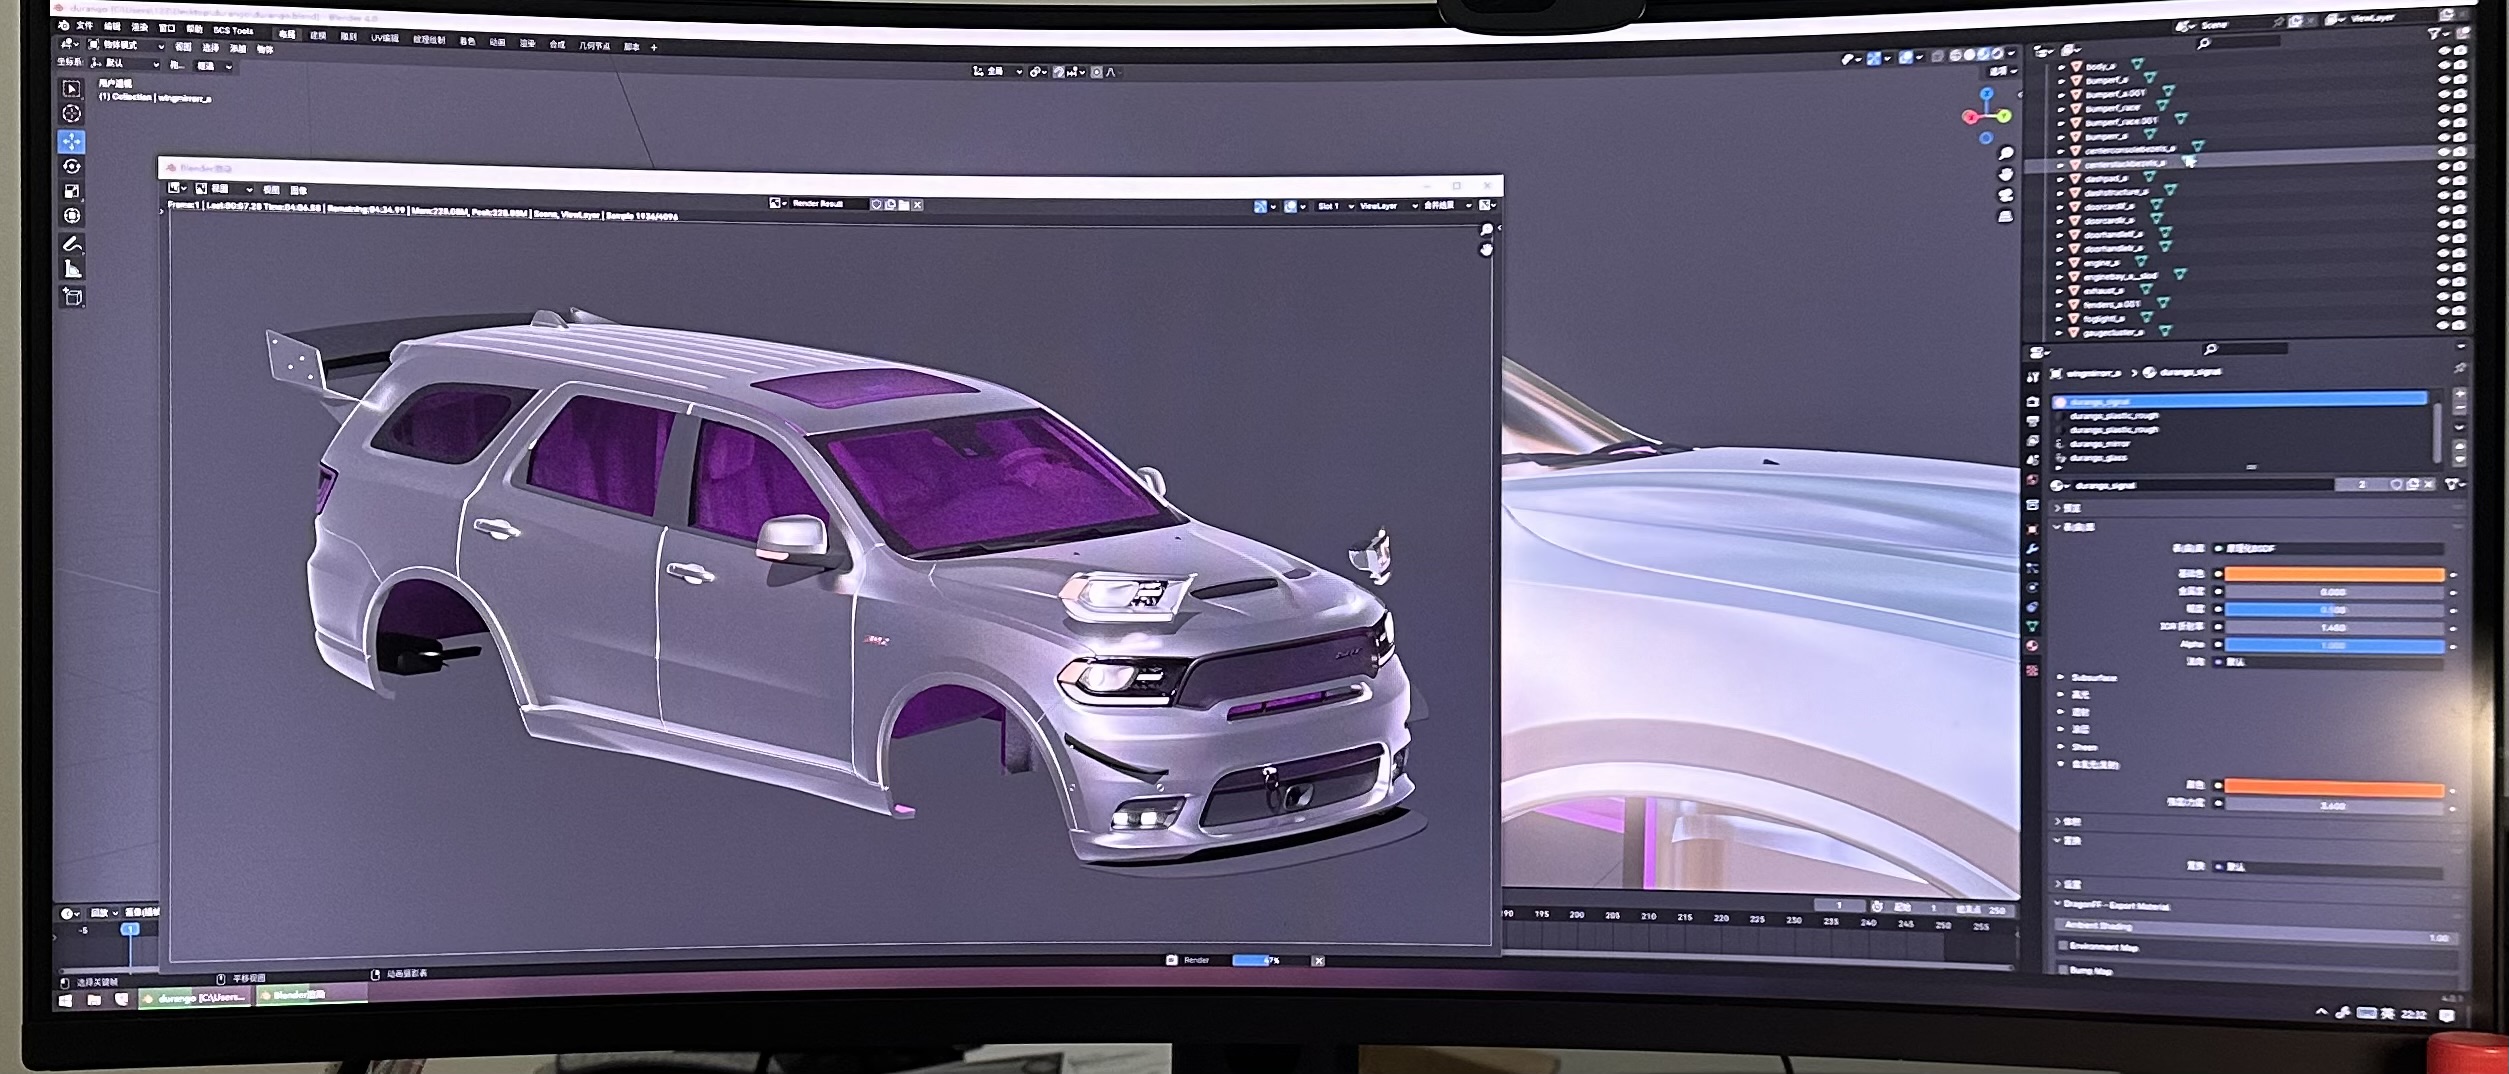Expand the Subsurface section
Image resolution: width=2509 pixels, height=1074 pixels.
point(2061,677)
